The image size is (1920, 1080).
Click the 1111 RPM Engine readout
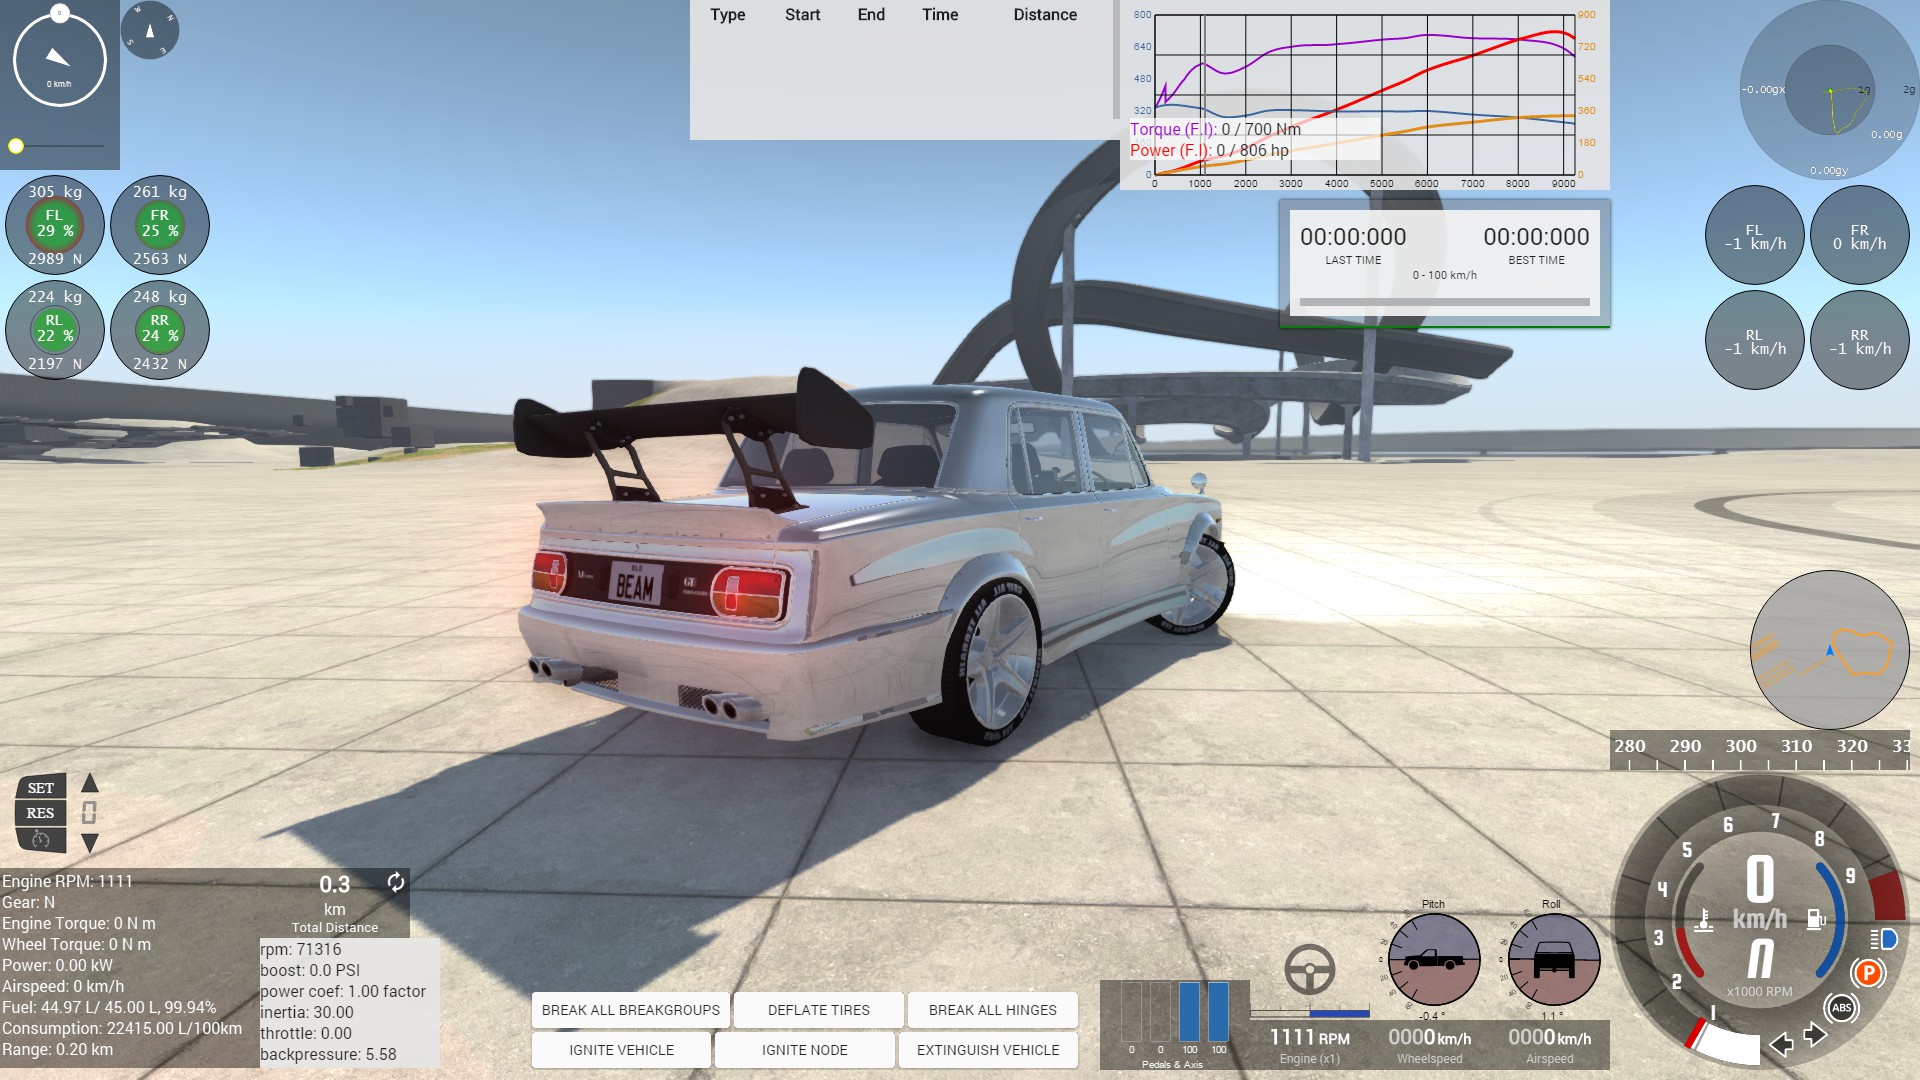click(x=1309, y=1045)
